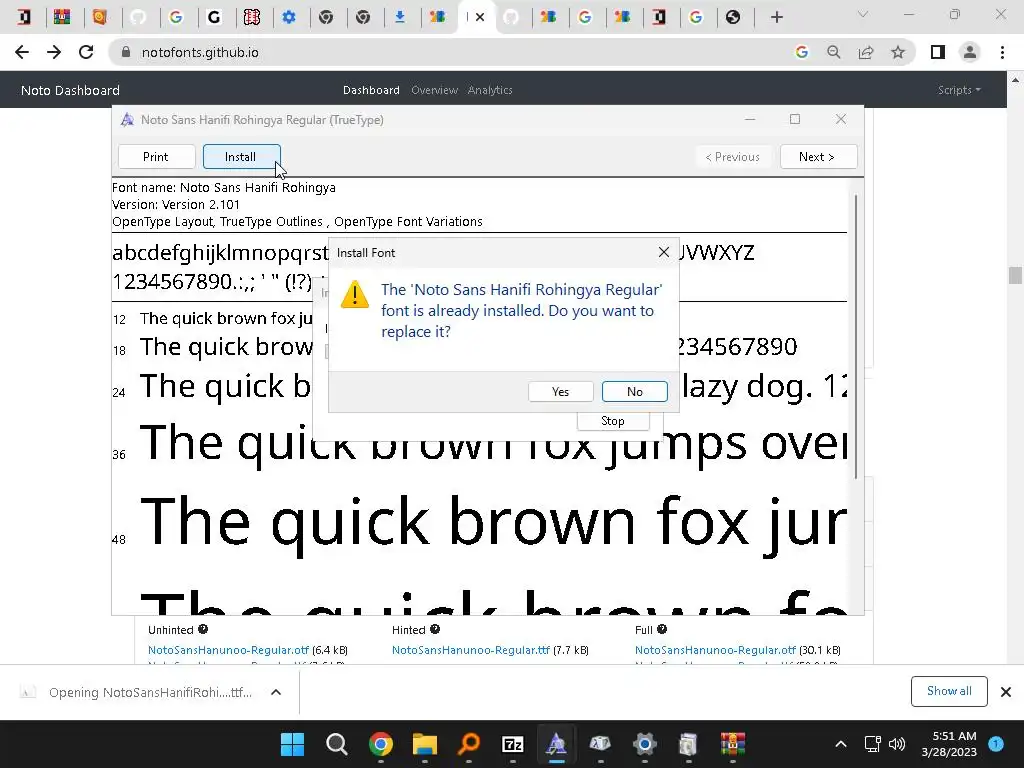
Task: Open the Dashboard nav item
Action: point(371,90)
